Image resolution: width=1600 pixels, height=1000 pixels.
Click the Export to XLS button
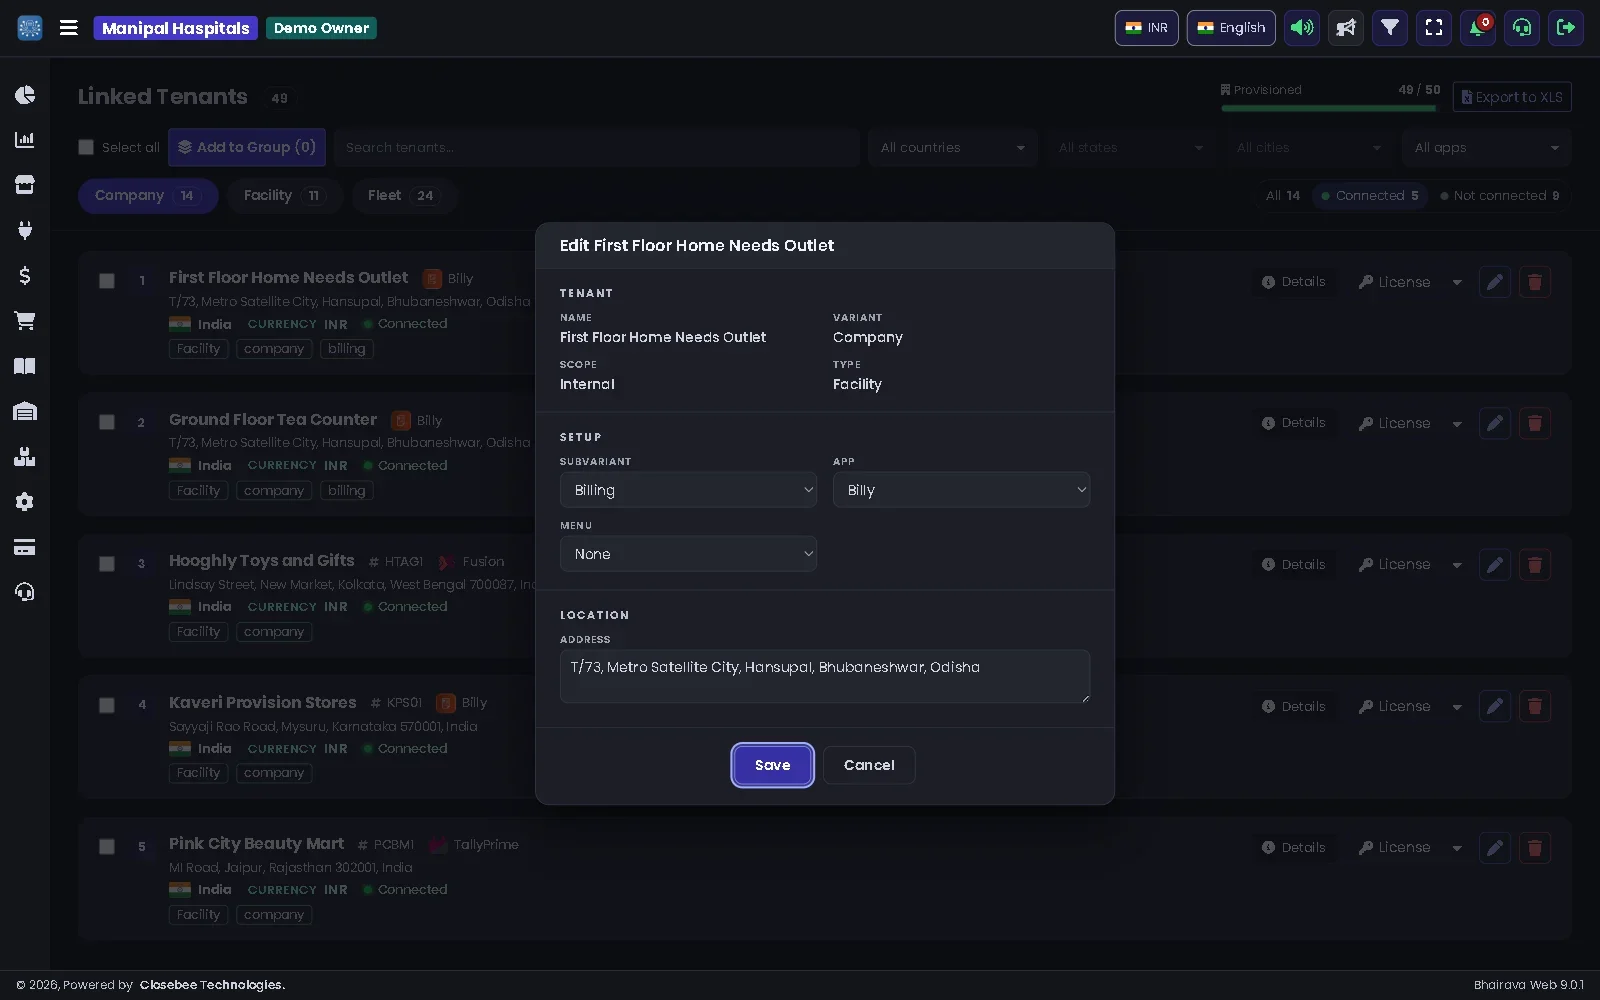[x=1512, y=97]
